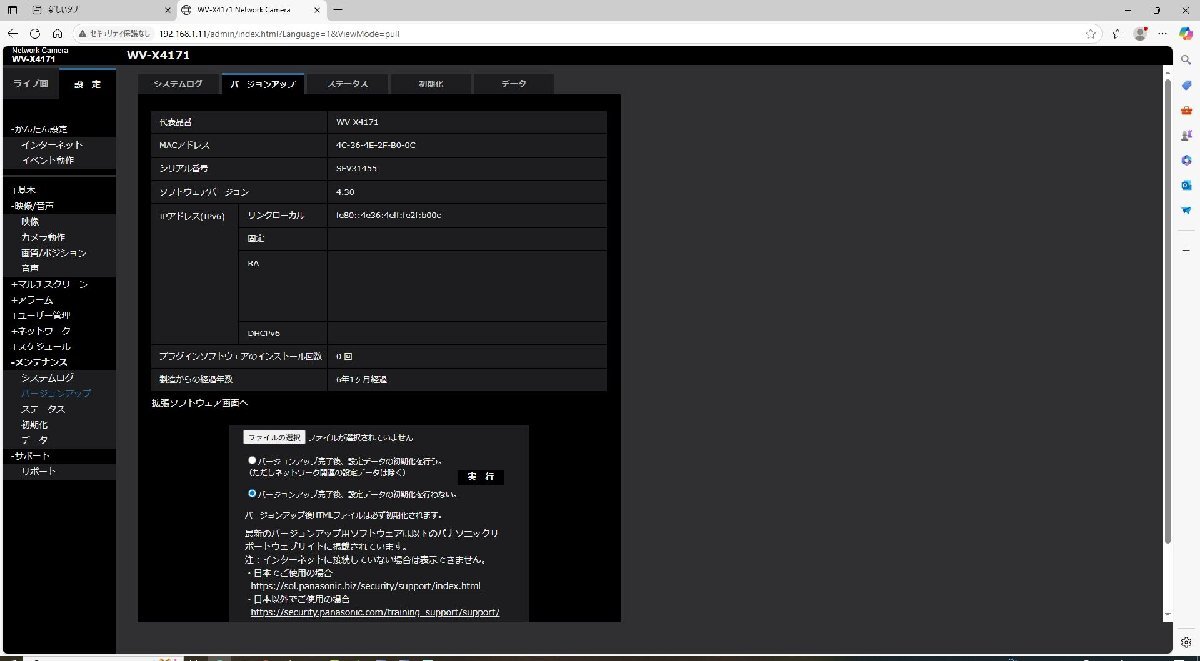Open リポート under サポート
This screenshot has width=1200, height=661.
[38, 471]
